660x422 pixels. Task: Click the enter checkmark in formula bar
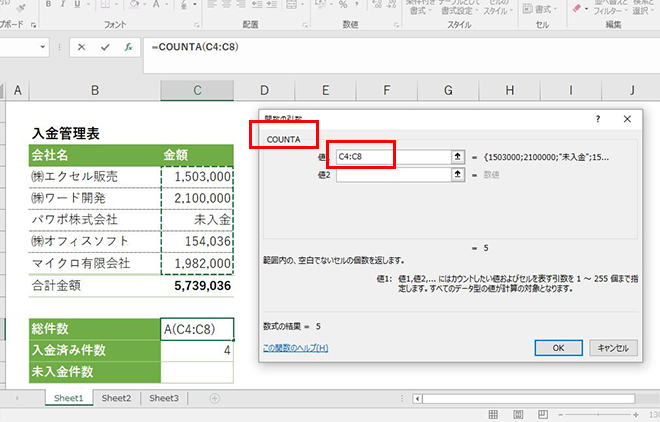104,47
